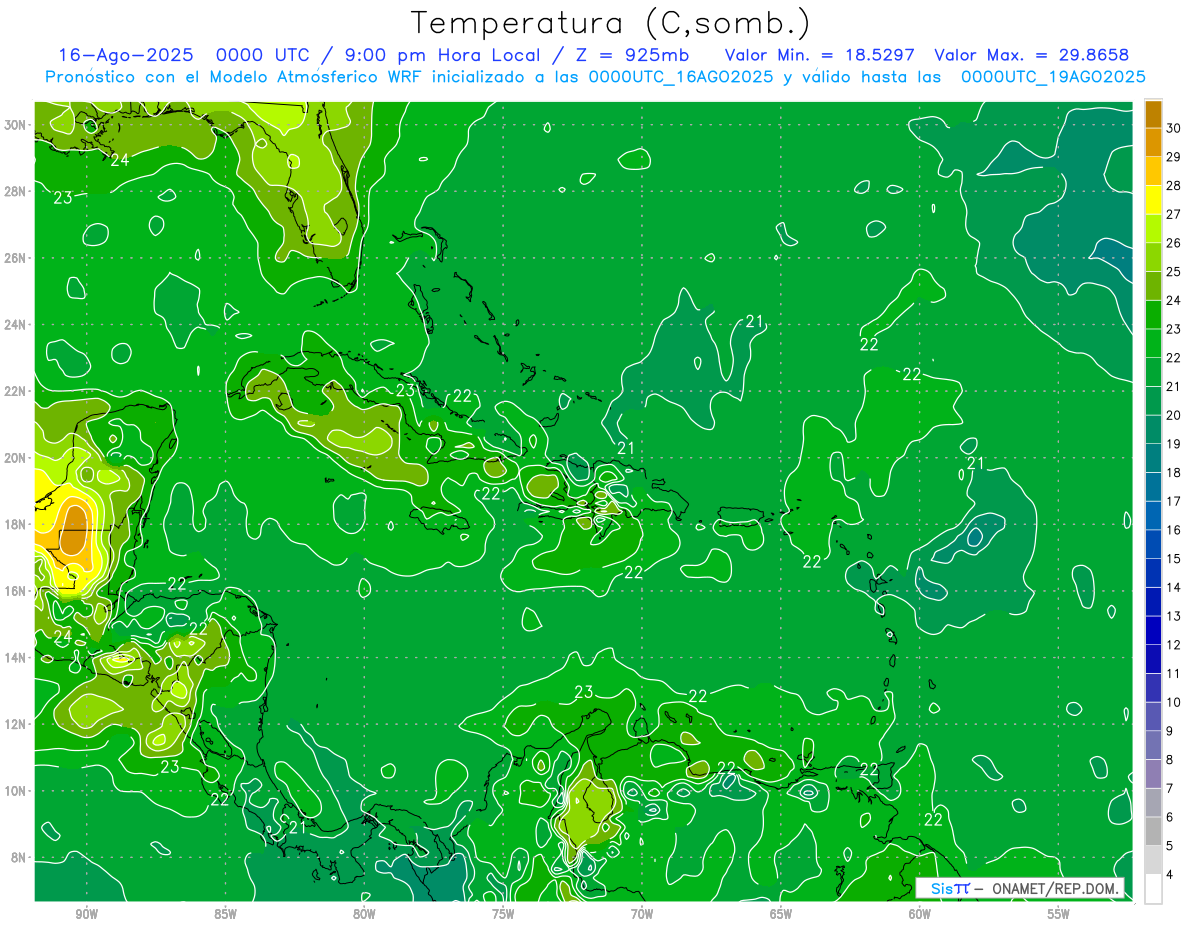This screenshot has height=927, width=1200.
Task: Click the title "Temperatura (C,somb.)"
Action: (609, 23)
